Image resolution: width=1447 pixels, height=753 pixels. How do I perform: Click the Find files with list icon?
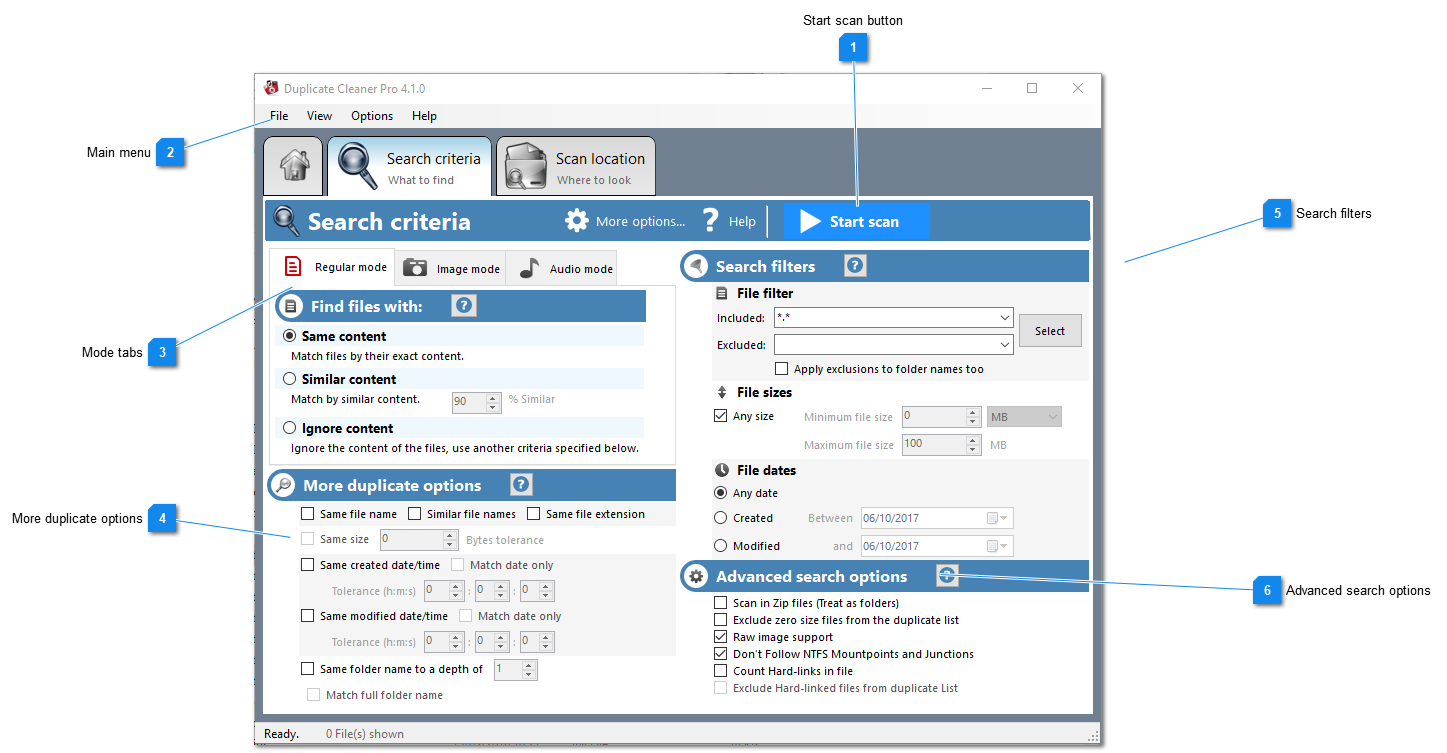click(x=290, y=306)
